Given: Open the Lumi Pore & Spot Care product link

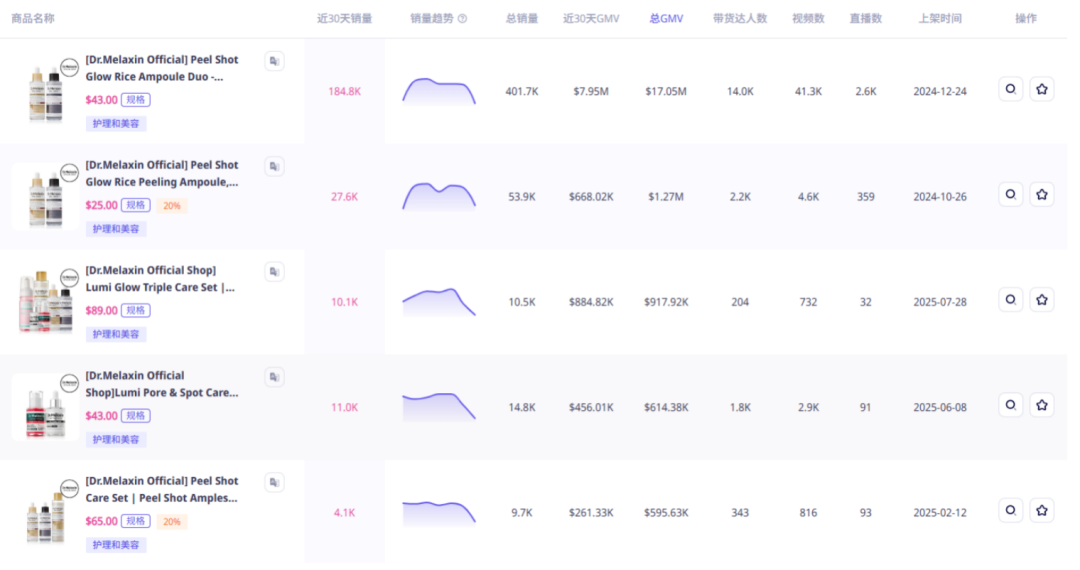Looking at the screenshot, I should 162,384.
